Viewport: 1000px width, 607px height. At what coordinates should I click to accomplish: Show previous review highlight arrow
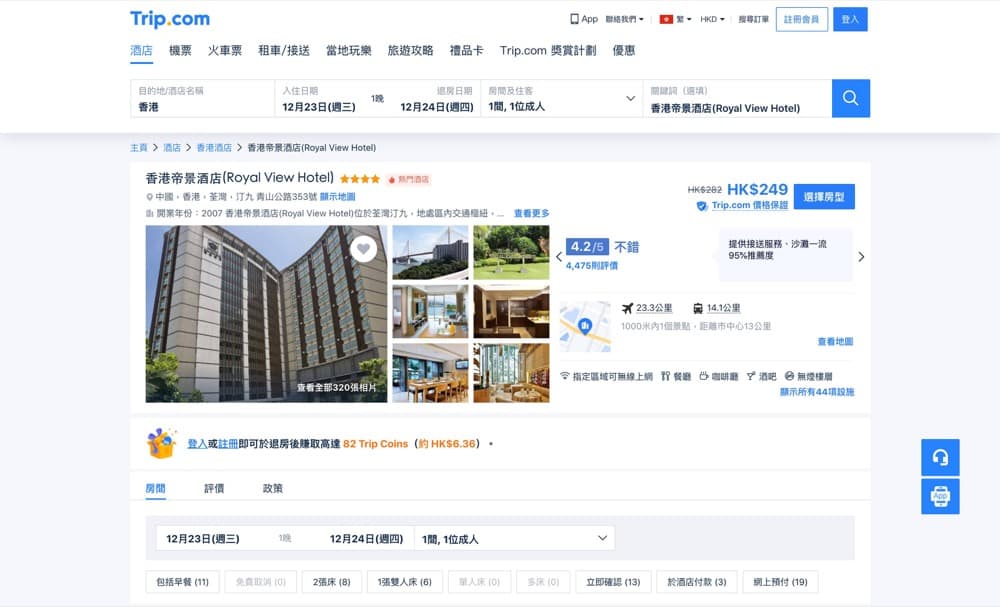pos(559,257)
